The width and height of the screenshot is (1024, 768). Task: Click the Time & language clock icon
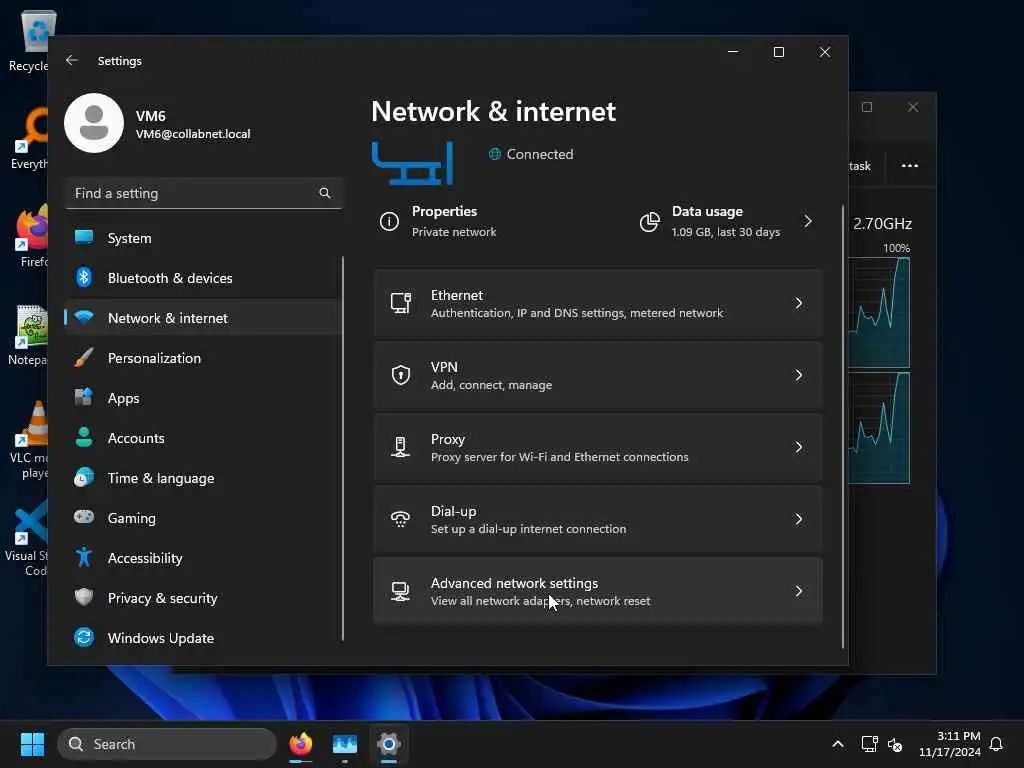(x=84, y=477)
